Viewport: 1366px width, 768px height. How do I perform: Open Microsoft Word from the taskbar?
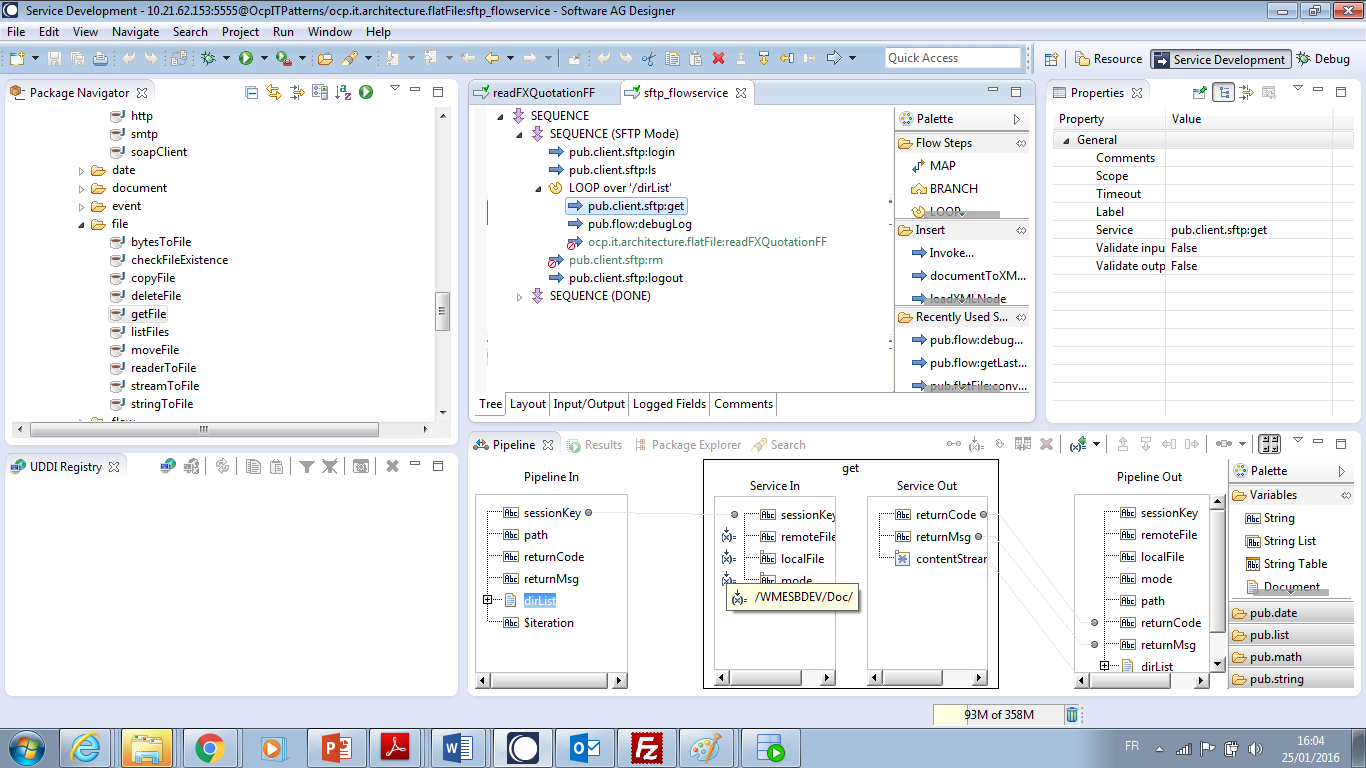457,747
